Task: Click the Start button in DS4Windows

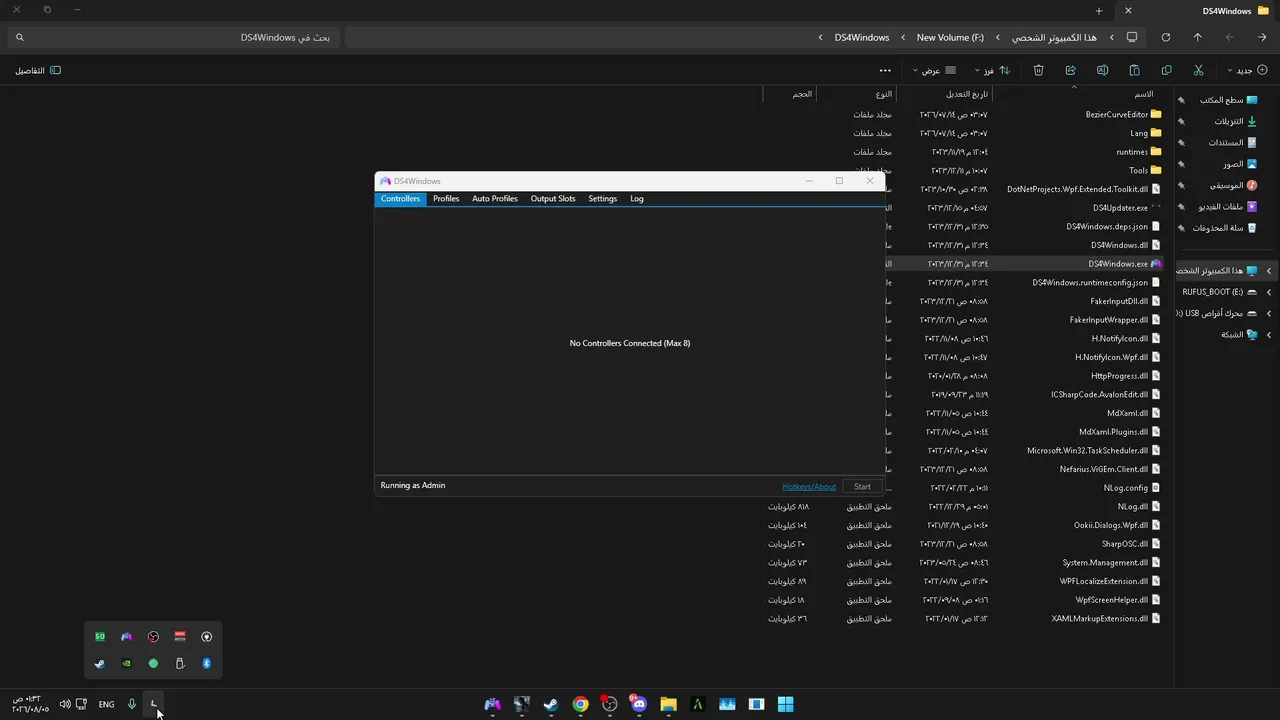Action: point(862,487)
